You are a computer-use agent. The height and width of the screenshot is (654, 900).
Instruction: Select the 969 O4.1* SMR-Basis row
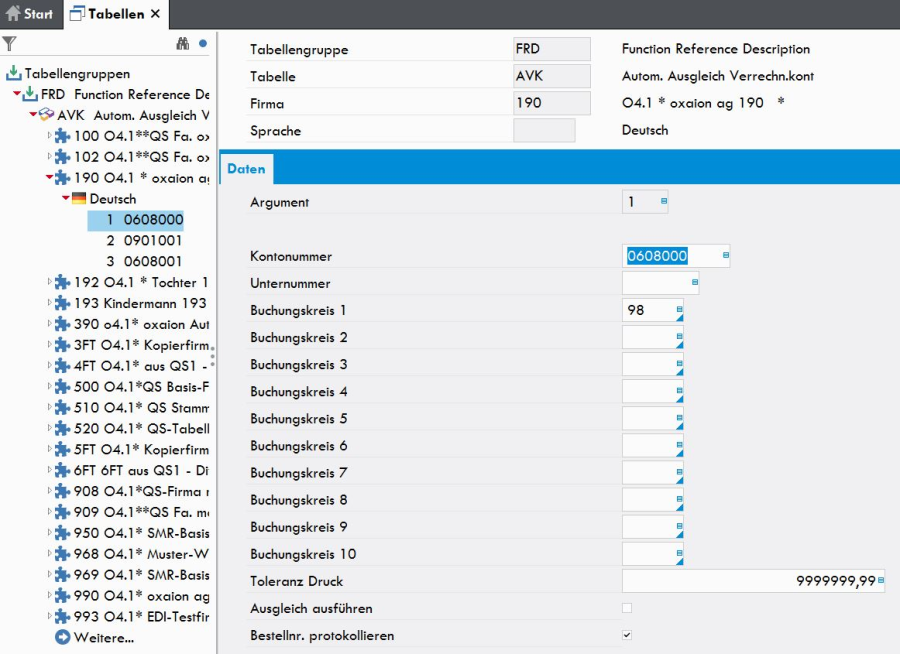point(142,575)
